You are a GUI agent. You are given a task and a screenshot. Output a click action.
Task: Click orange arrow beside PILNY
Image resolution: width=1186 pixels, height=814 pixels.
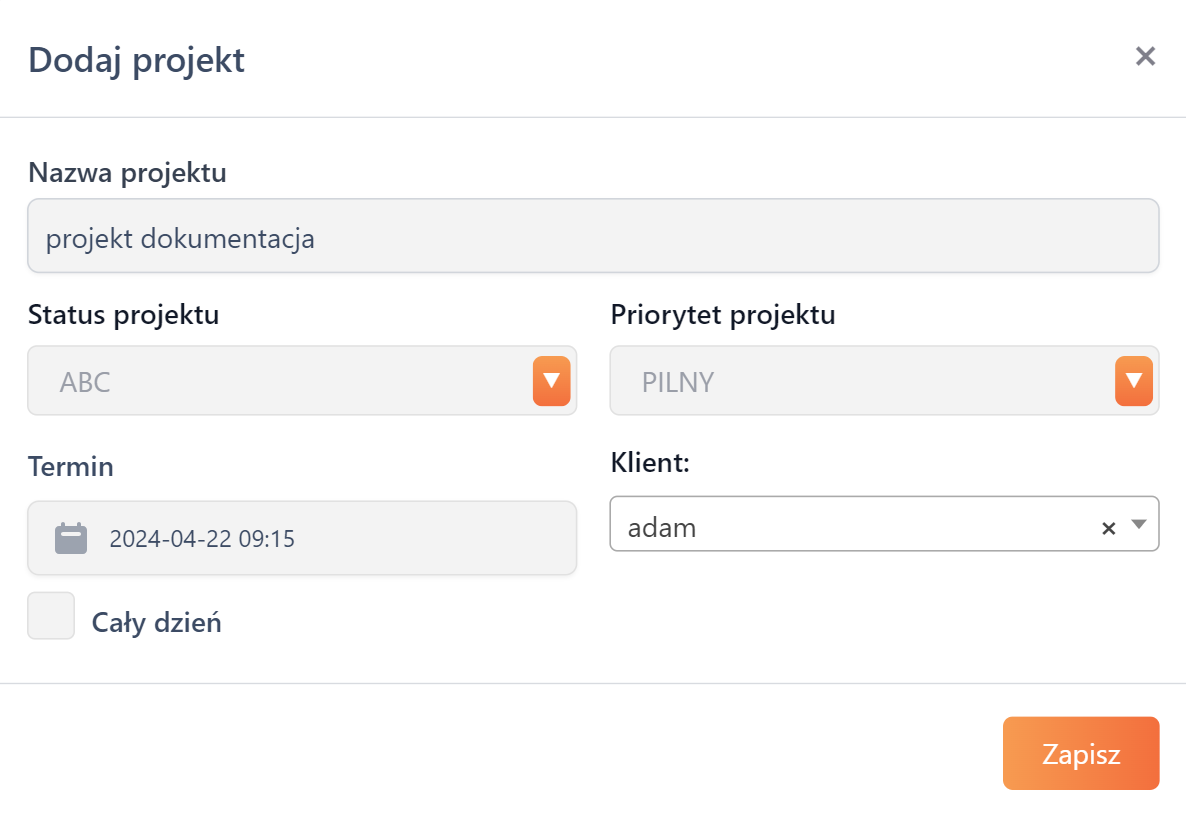click(1133, 381)
